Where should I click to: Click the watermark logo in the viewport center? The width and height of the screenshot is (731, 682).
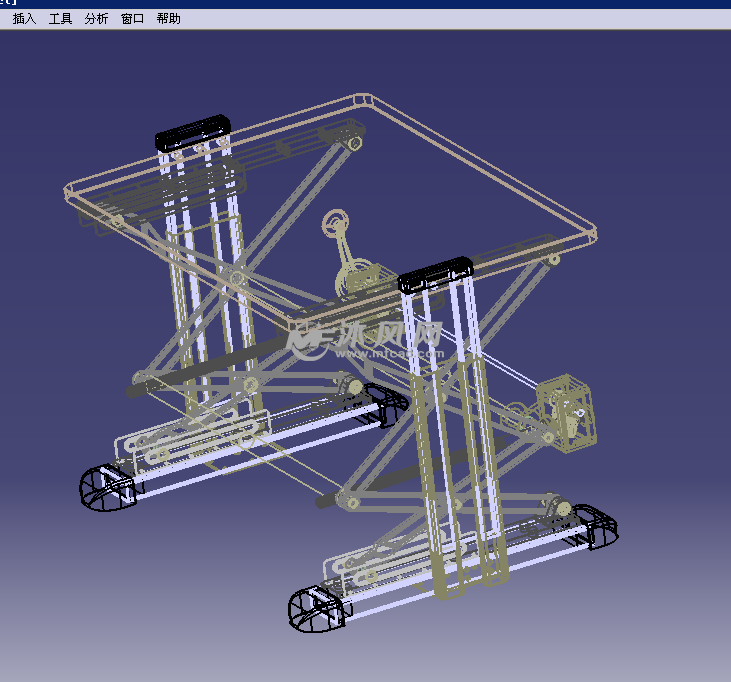point(365,338)
